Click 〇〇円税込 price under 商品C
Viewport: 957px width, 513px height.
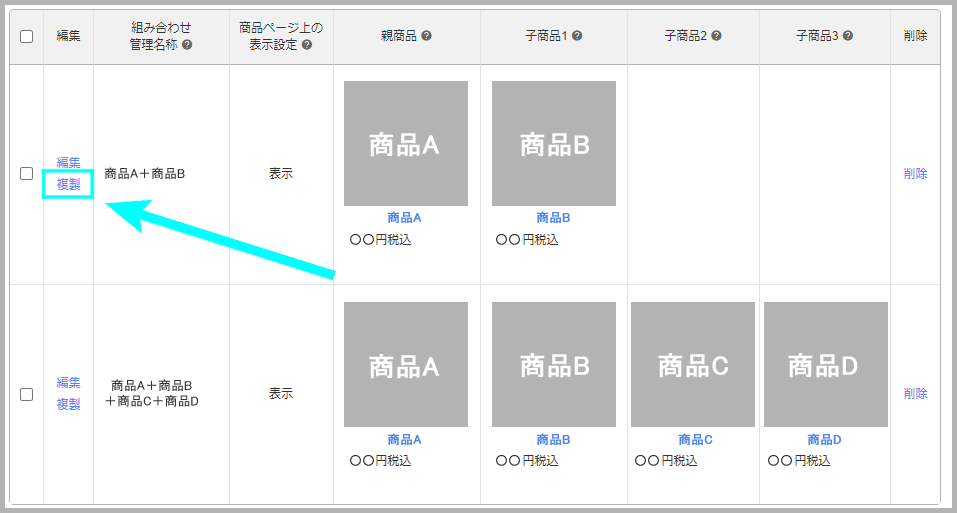pyautogui.click(x=666, y=461)
